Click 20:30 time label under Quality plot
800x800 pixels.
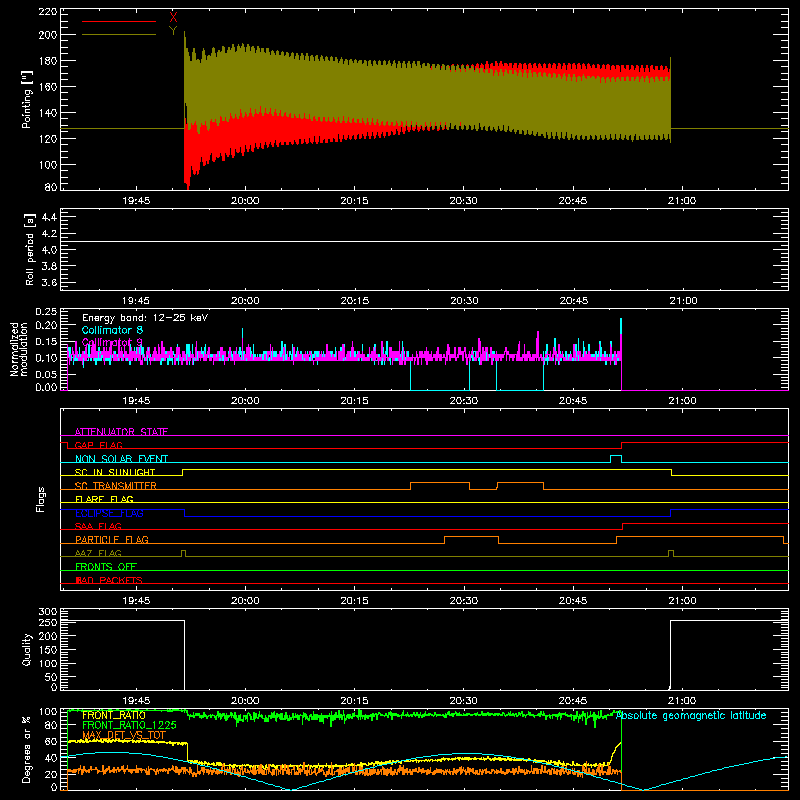[464, 701]
